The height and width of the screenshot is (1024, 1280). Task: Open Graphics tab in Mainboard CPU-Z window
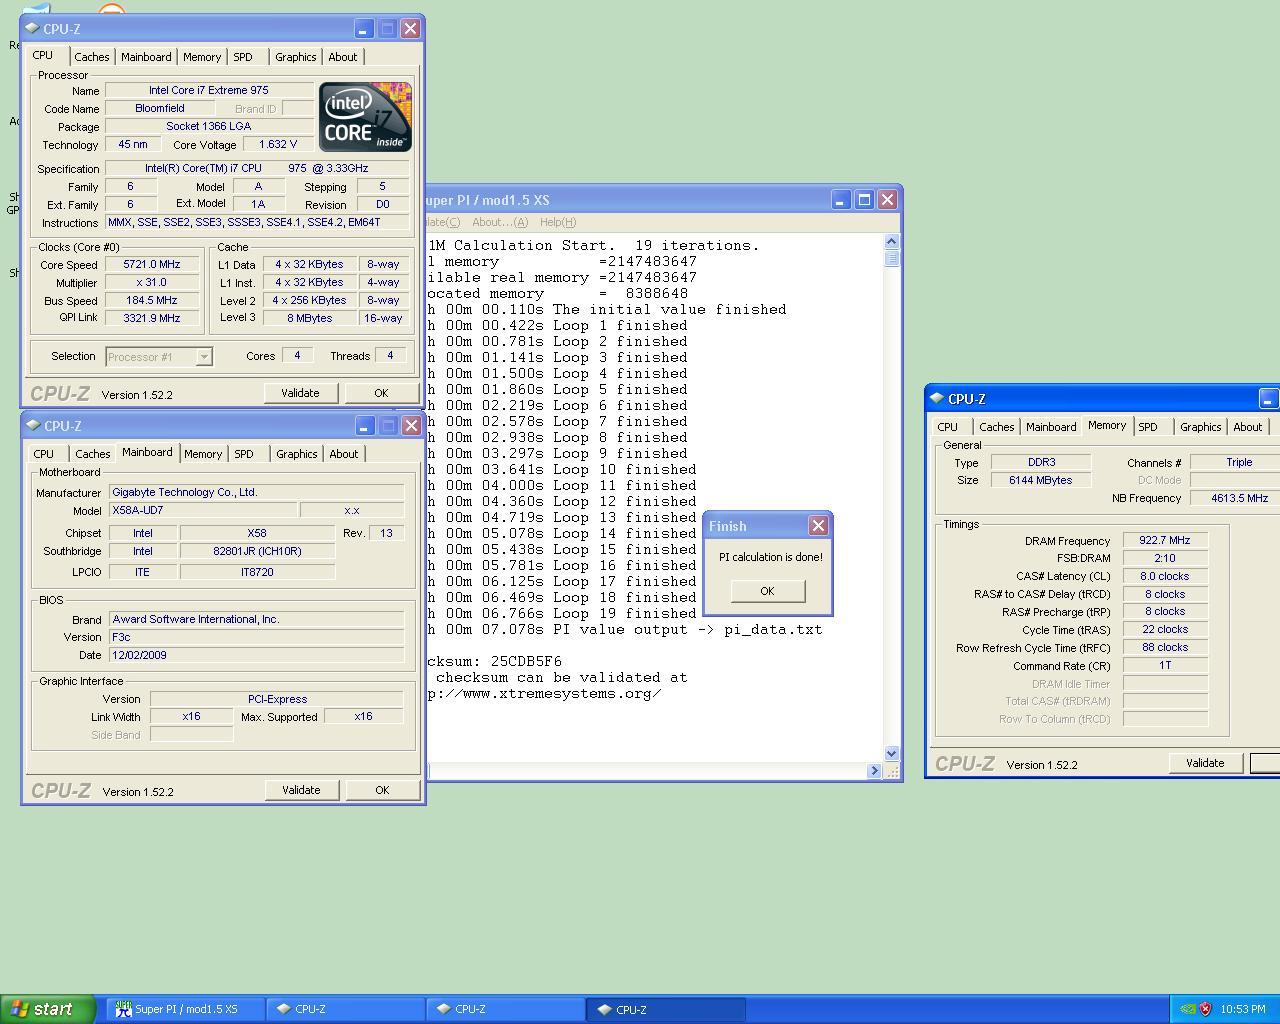coord(297,454)
